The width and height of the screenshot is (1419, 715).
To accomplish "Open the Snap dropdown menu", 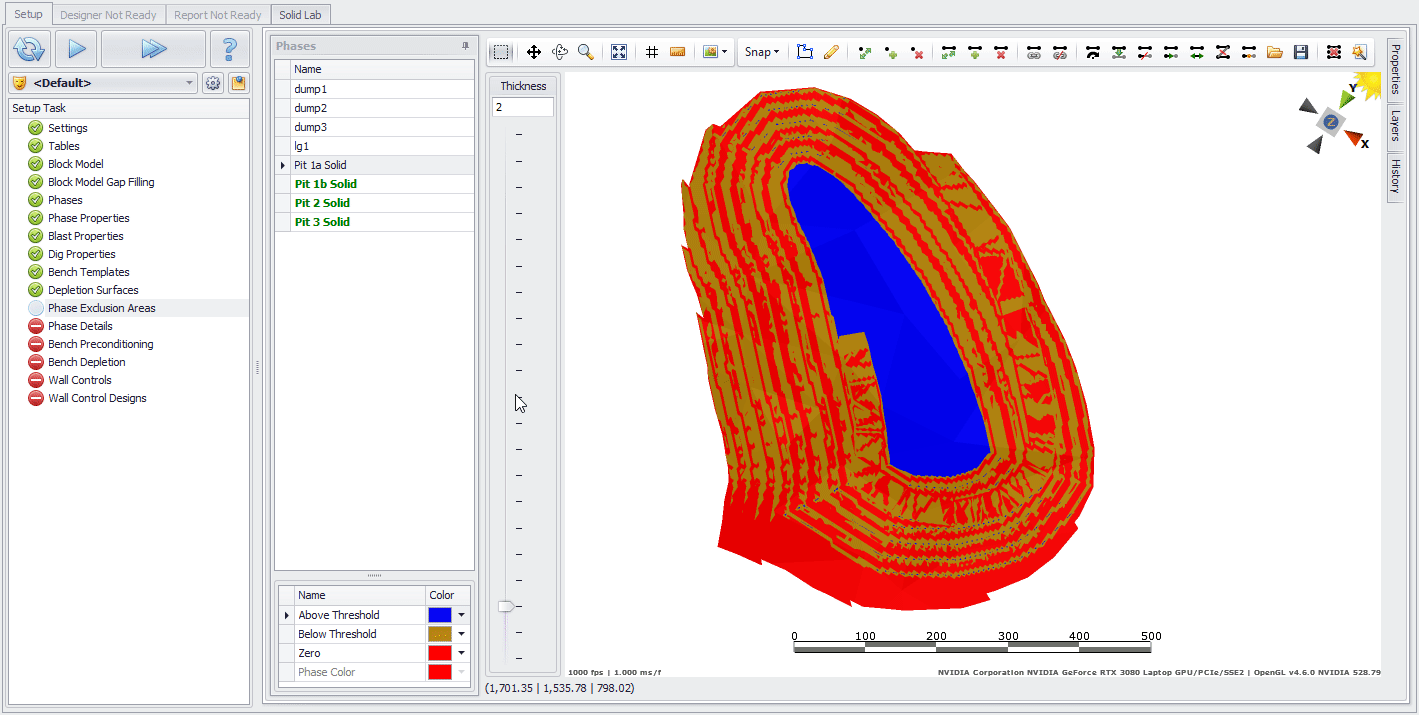I will [761, 52].
